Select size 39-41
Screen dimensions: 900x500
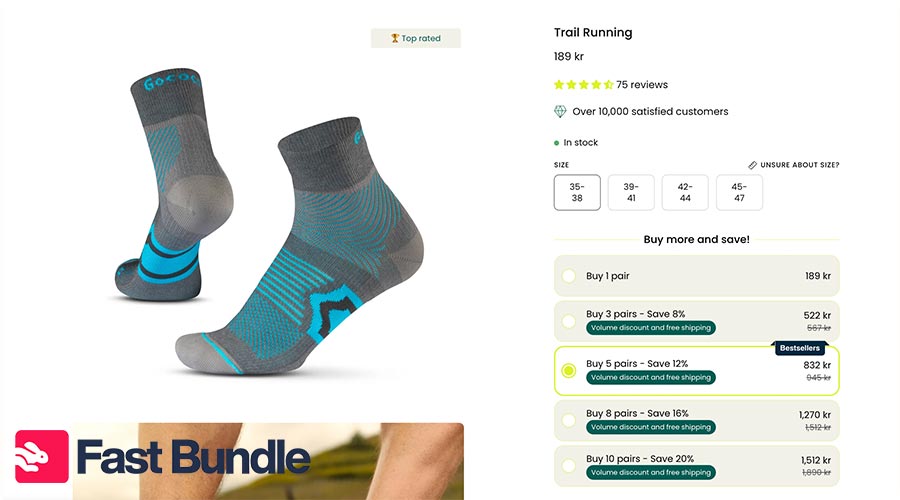point(631,192)
